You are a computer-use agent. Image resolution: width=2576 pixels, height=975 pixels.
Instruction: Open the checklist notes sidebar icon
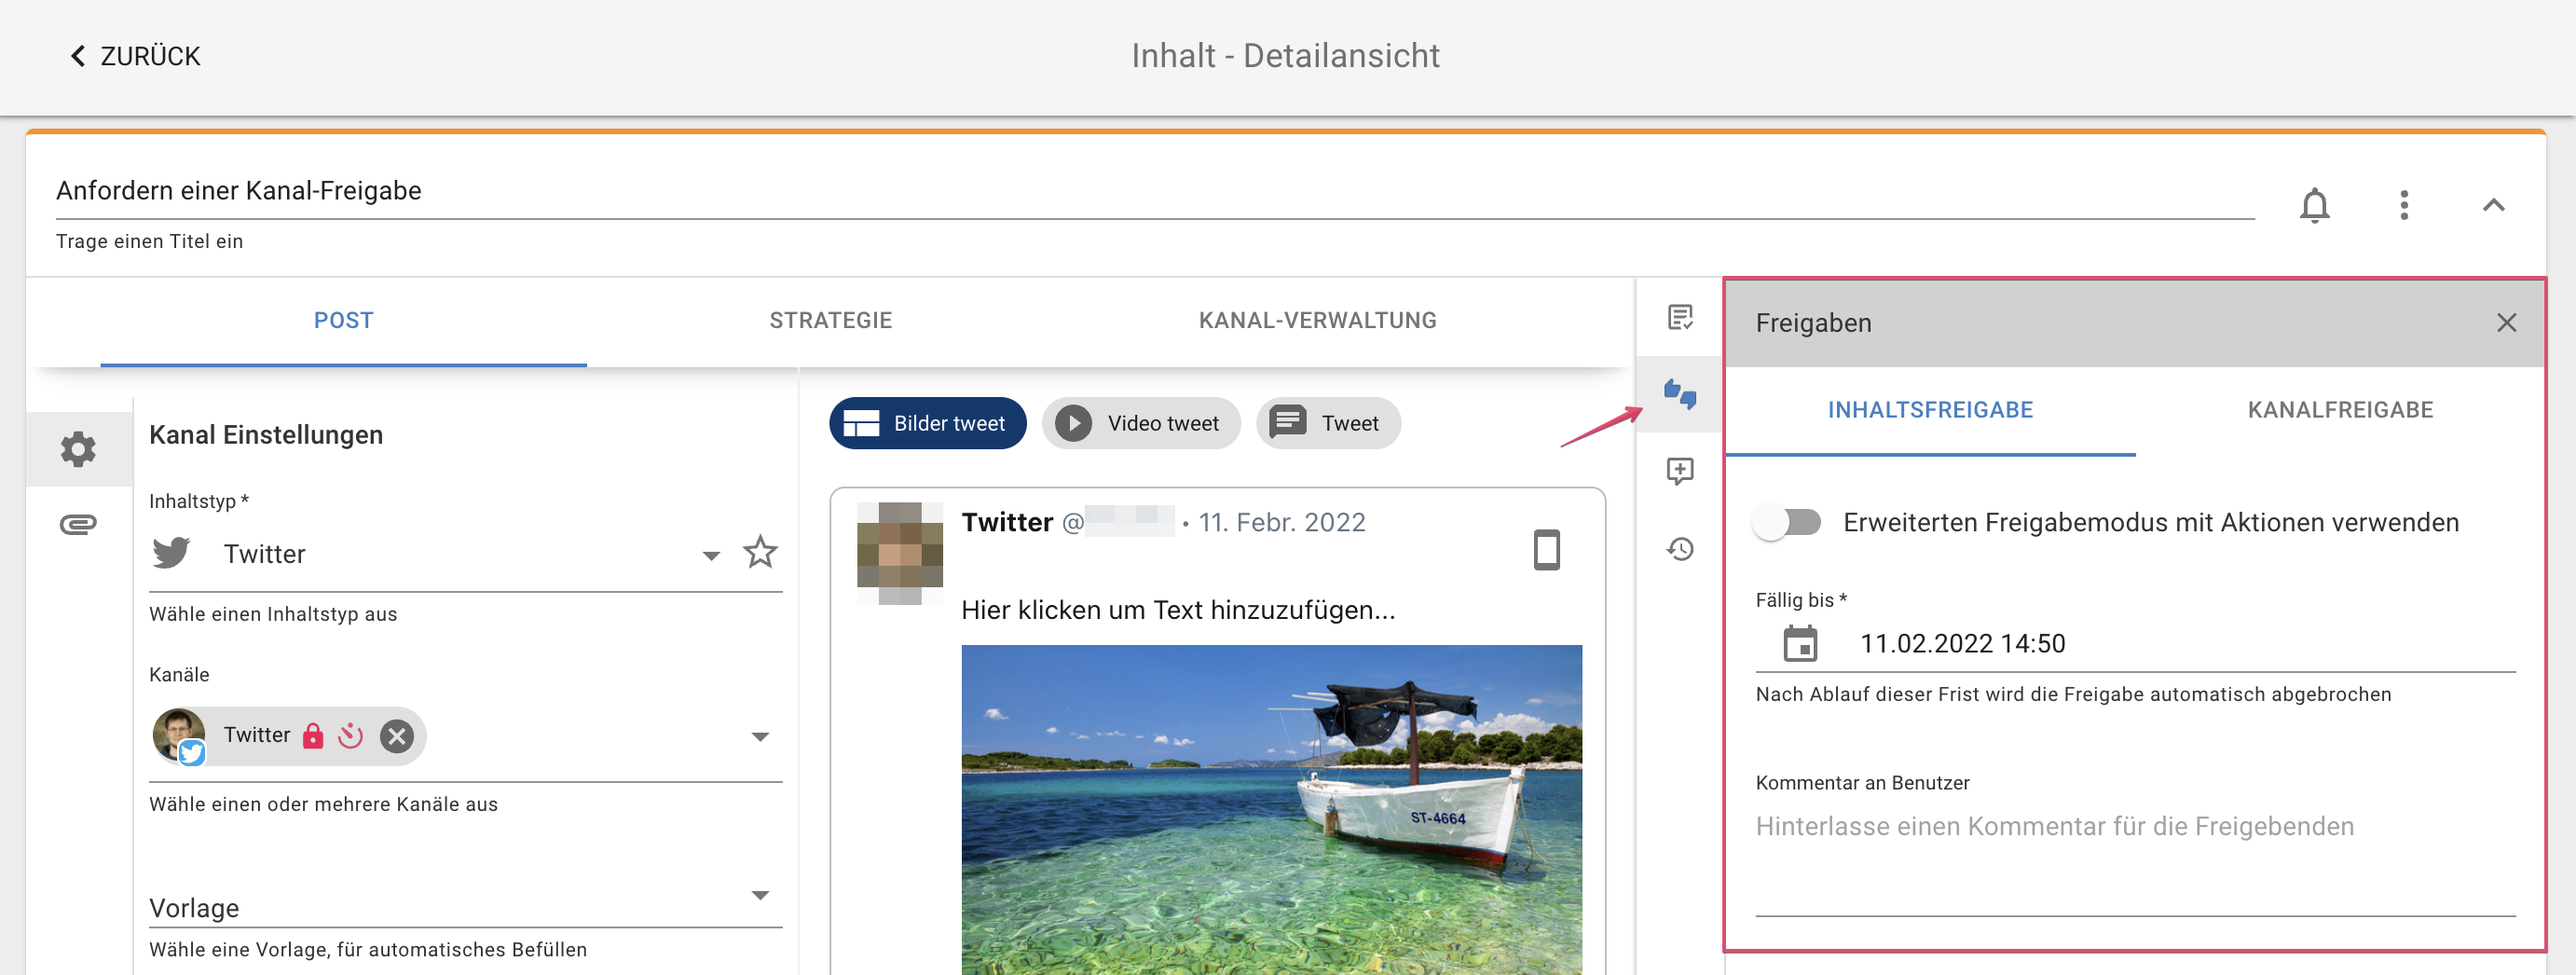tap(1680, 318)
